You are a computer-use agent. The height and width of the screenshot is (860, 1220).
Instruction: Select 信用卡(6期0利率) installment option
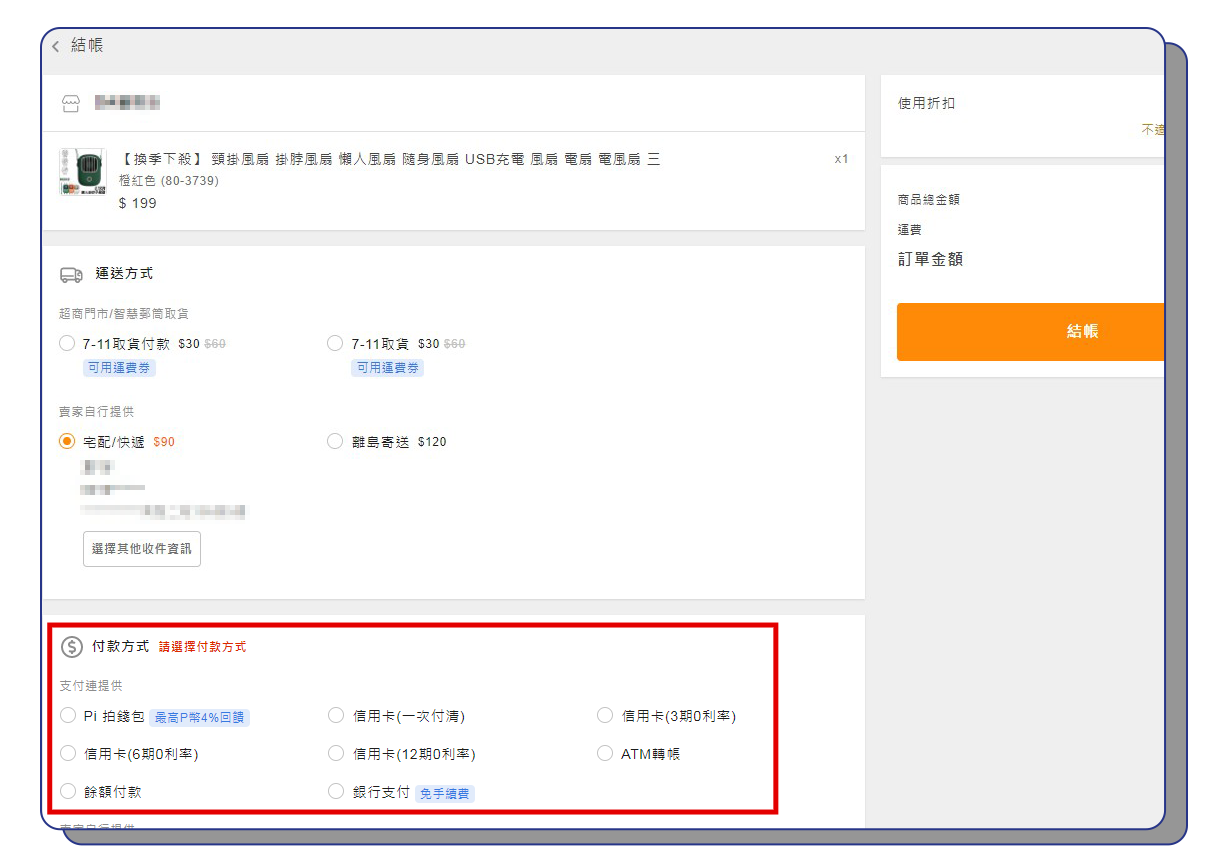click(68, 753)
